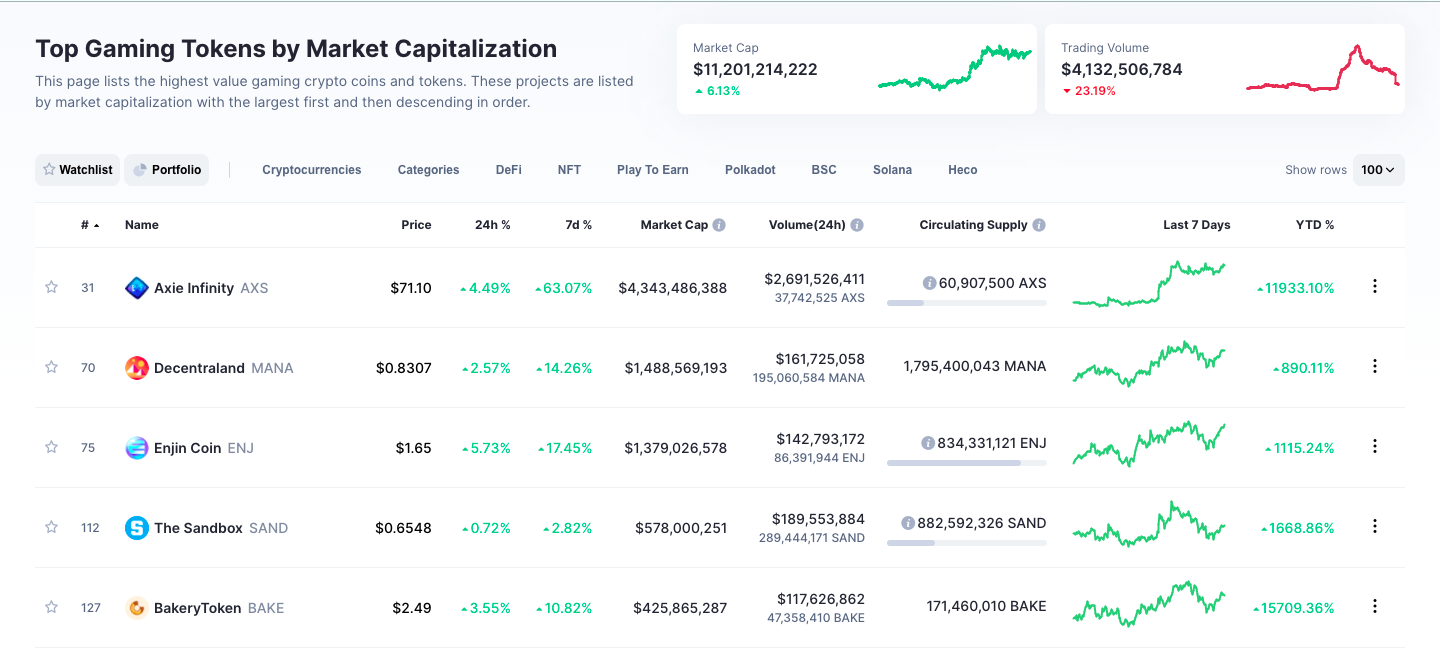The image size is (1440, 650).
Task: Toggle watchlist star for BakeryToken
Action: click(x=51, y=608)
